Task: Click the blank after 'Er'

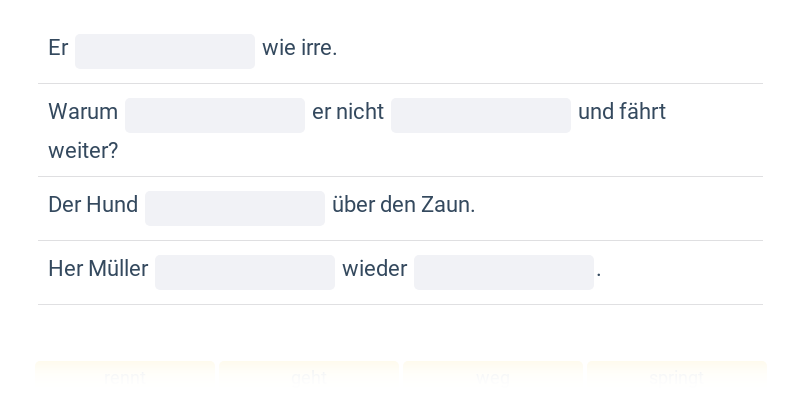Action: click(x=165, y=52)
